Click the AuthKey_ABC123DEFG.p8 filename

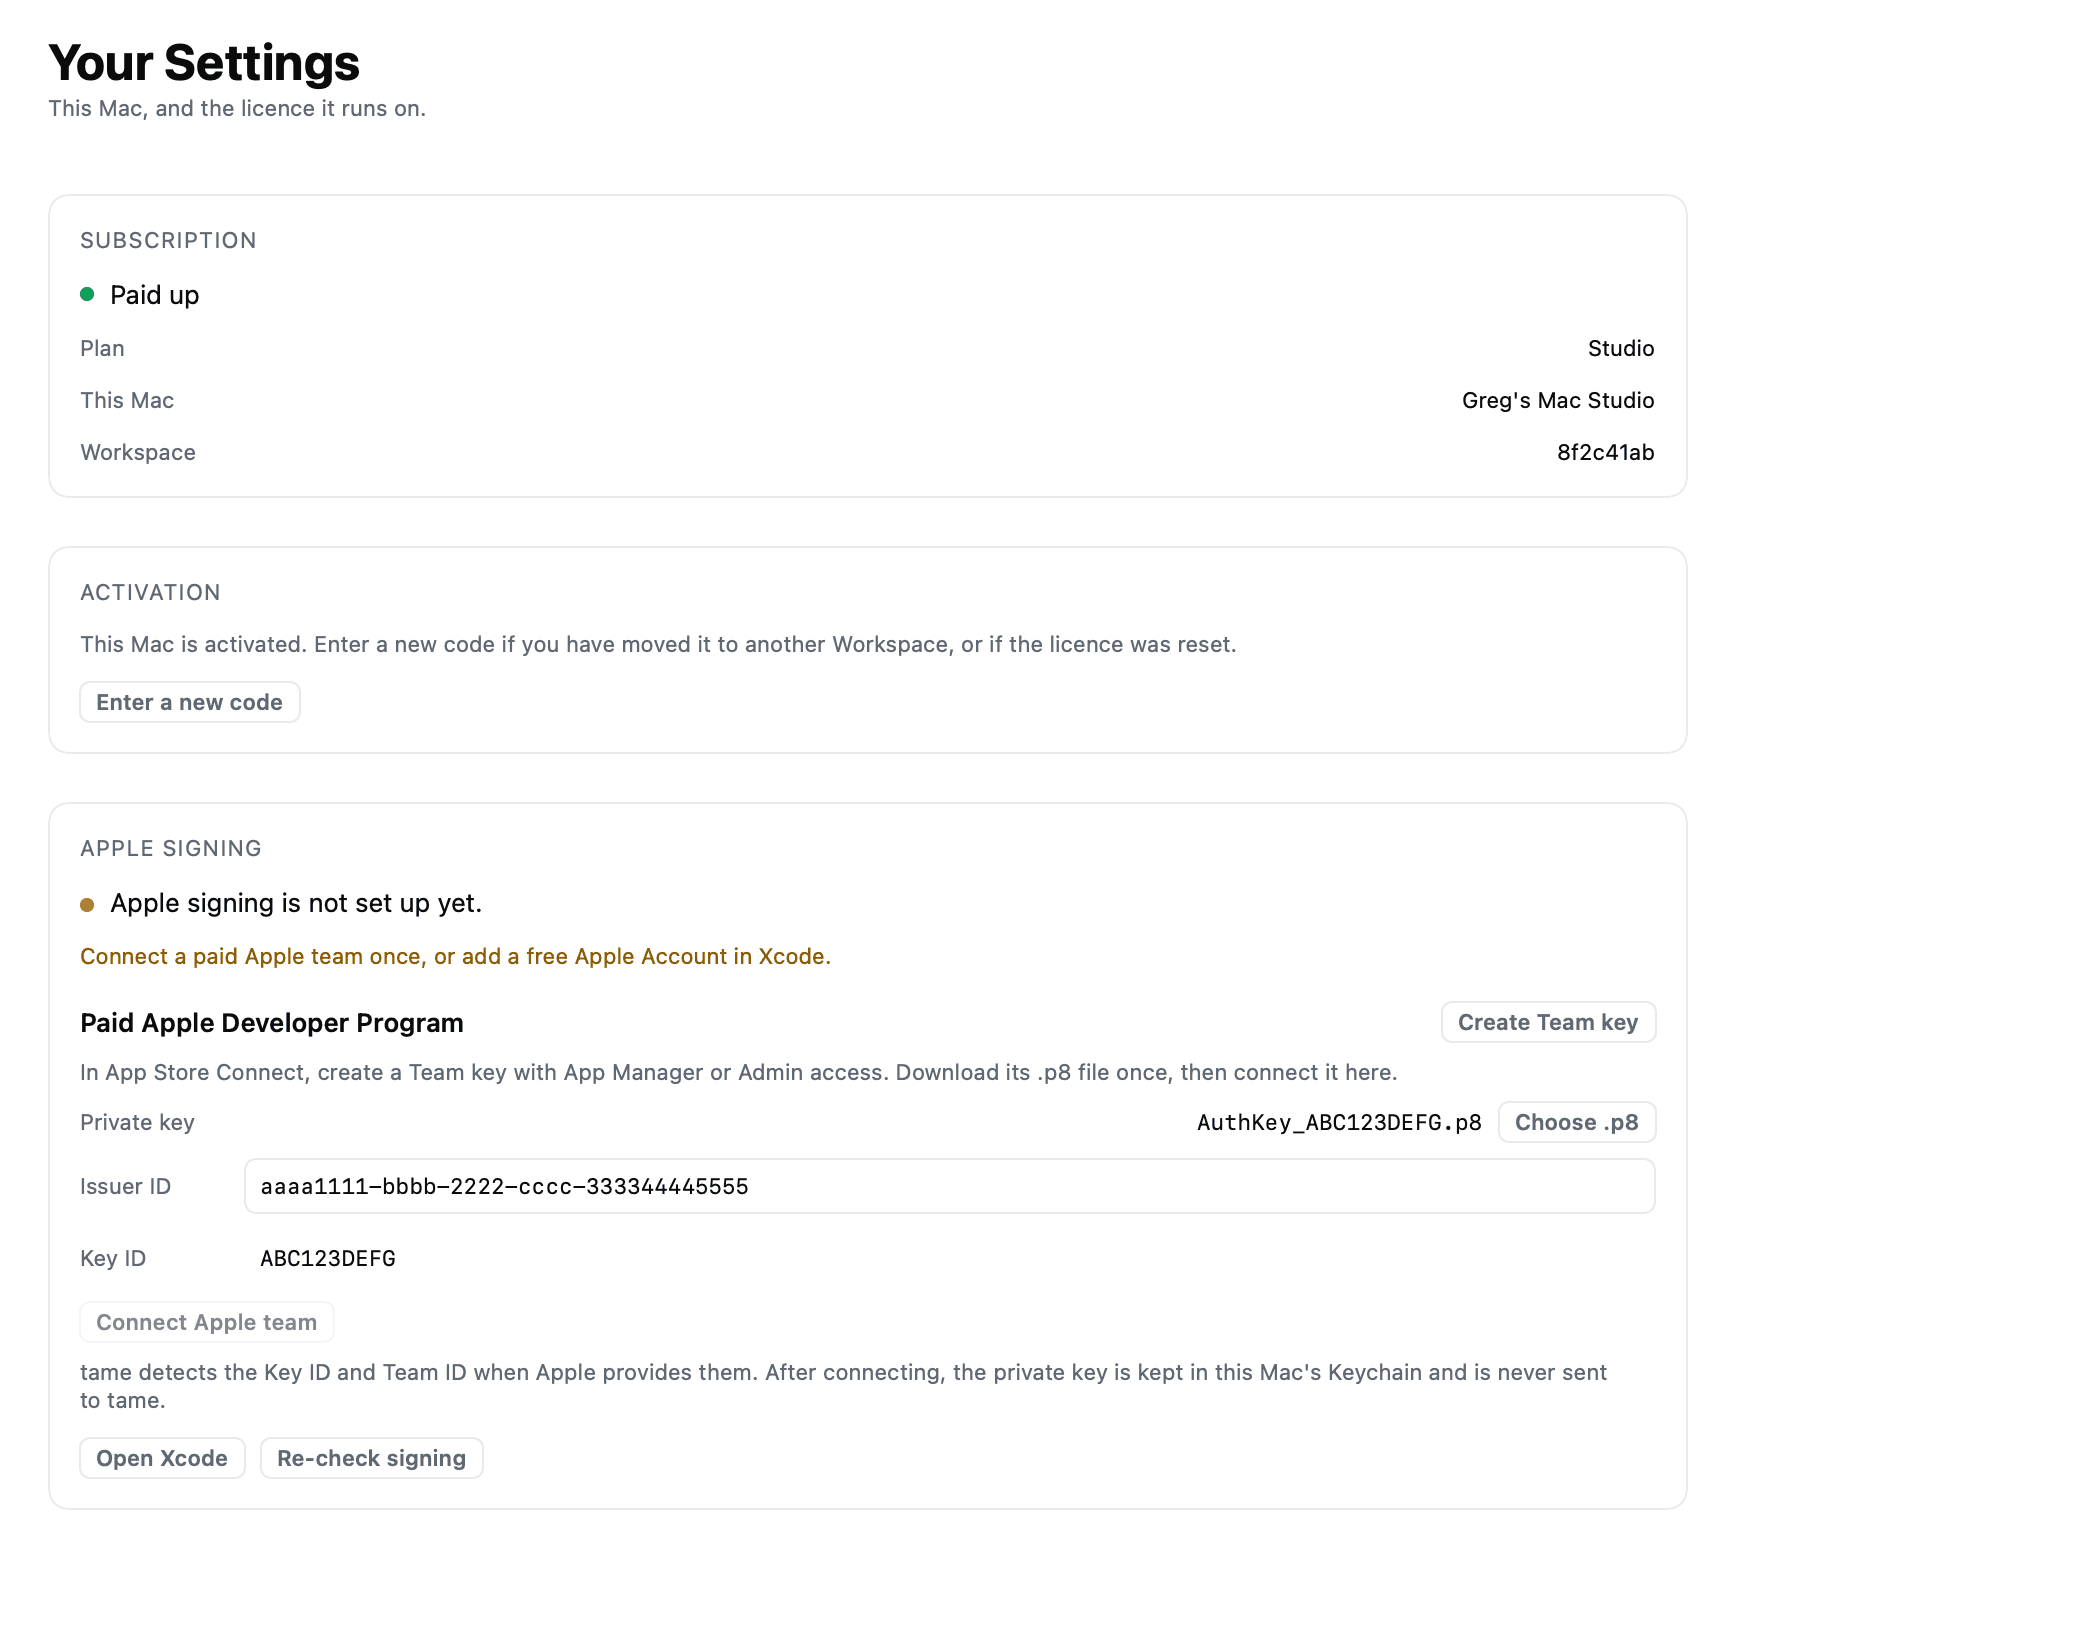click(x=1339, y=1122)
